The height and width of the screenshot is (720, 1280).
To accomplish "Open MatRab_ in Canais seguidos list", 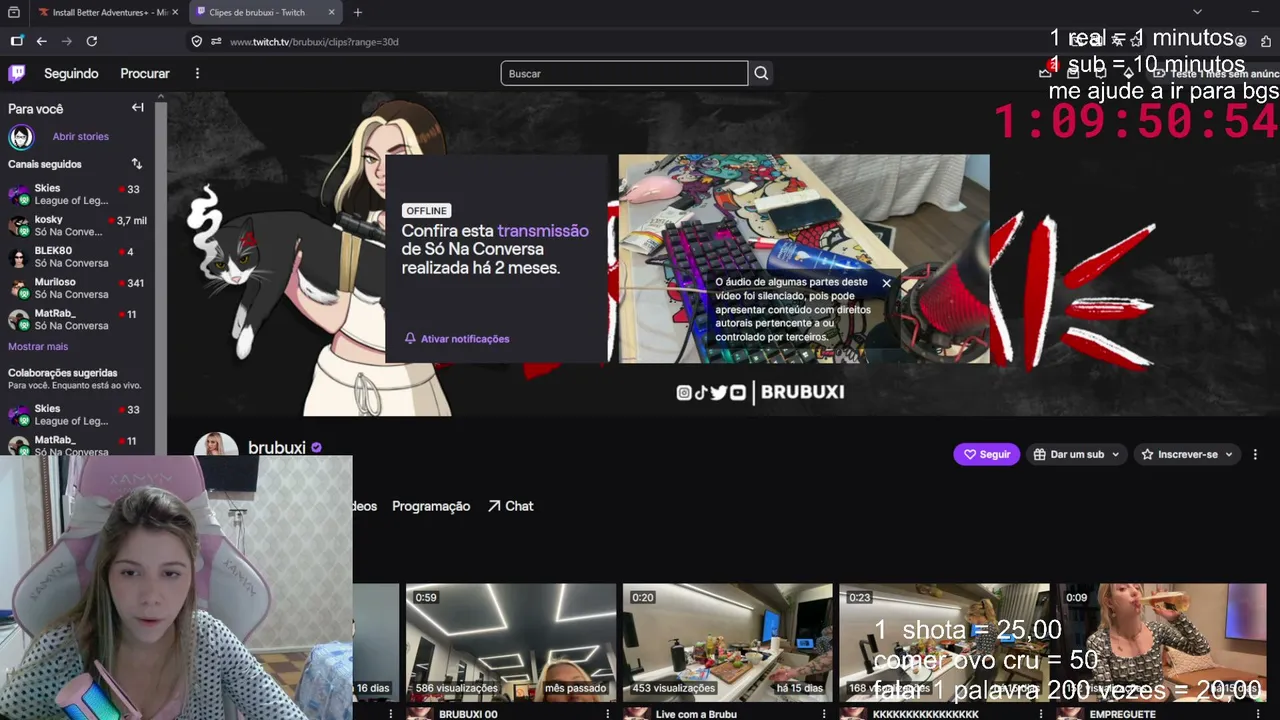I will (77, 320).
